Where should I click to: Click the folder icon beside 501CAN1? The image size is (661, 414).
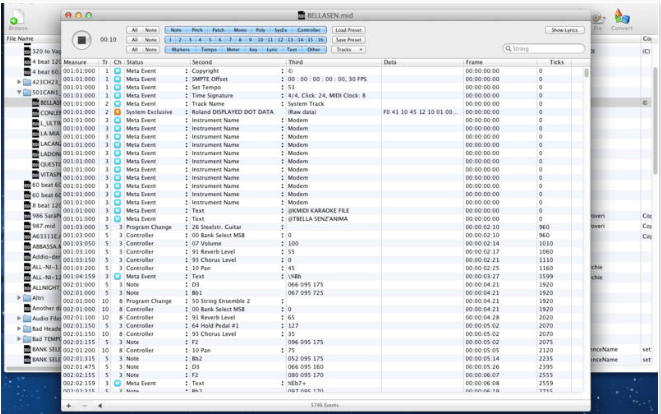(x=27, y=92)
